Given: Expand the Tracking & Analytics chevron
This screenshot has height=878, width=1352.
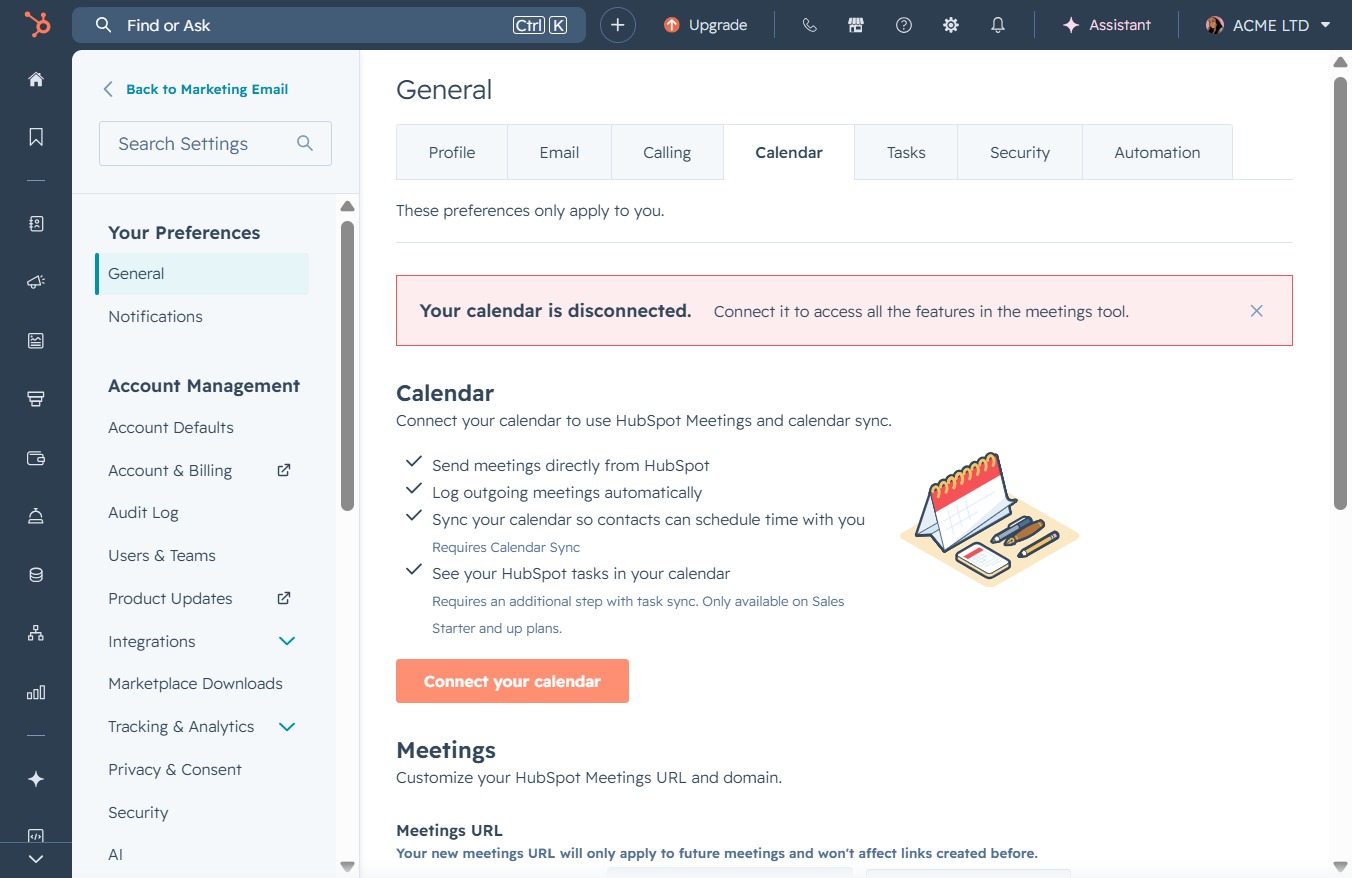Looking at the screenshot, I should [287, 726].
